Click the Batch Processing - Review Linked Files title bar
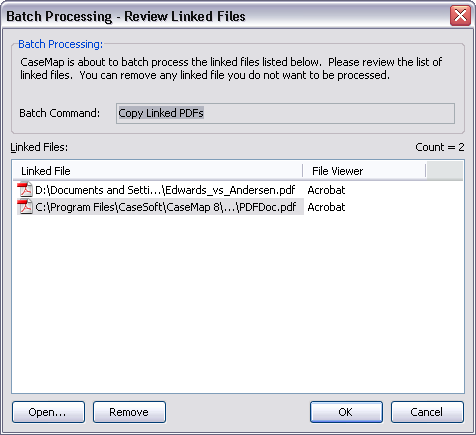The height and width of the screenshot is (435, 476). click(x=227, y=16)
